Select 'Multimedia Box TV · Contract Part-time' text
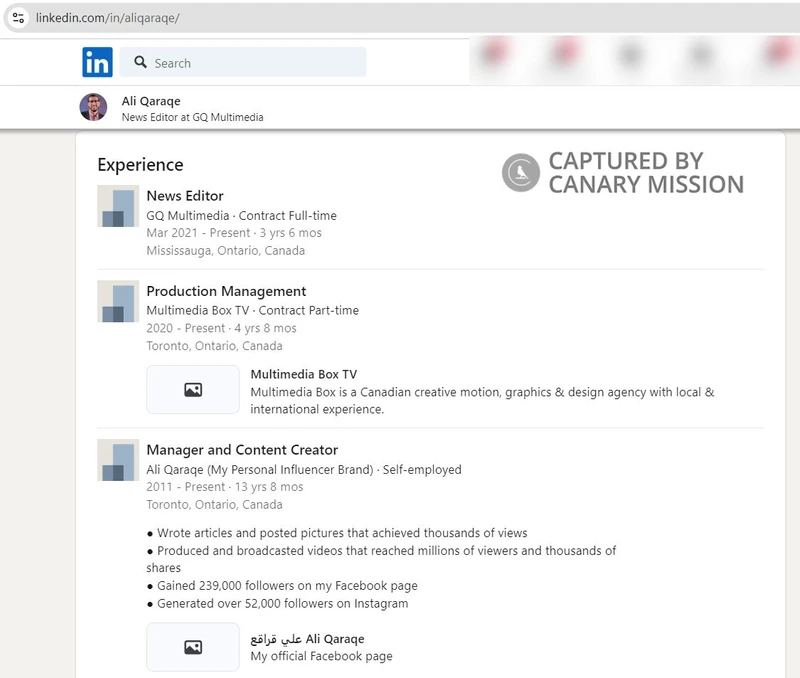This screenshot has width=800, height=678. (x=253, y=310)
